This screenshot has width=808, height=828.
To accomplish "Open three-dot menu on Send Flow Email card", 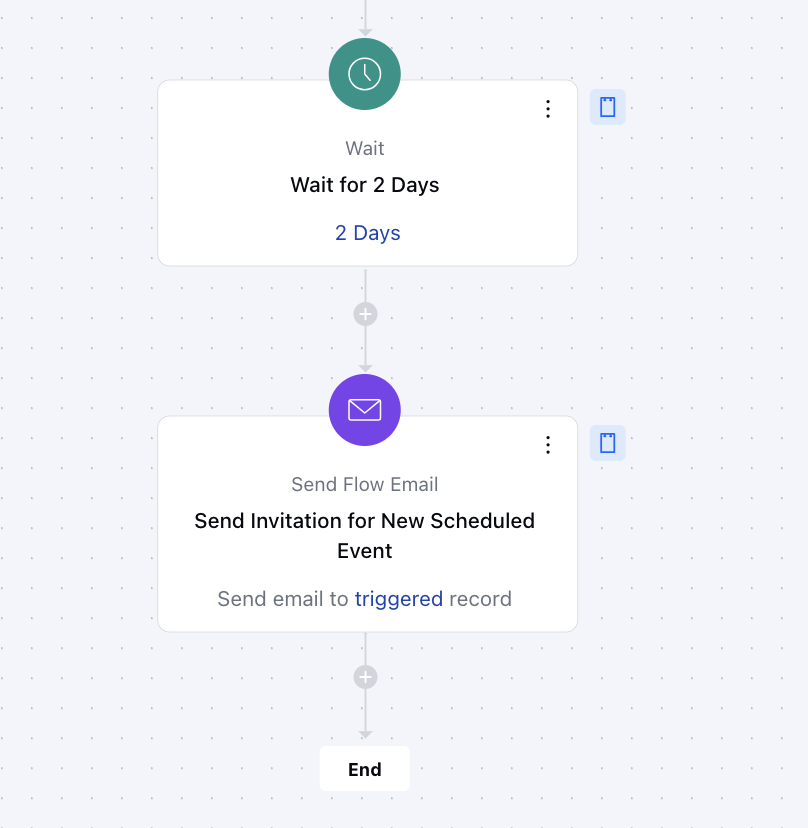I will 548,445.
